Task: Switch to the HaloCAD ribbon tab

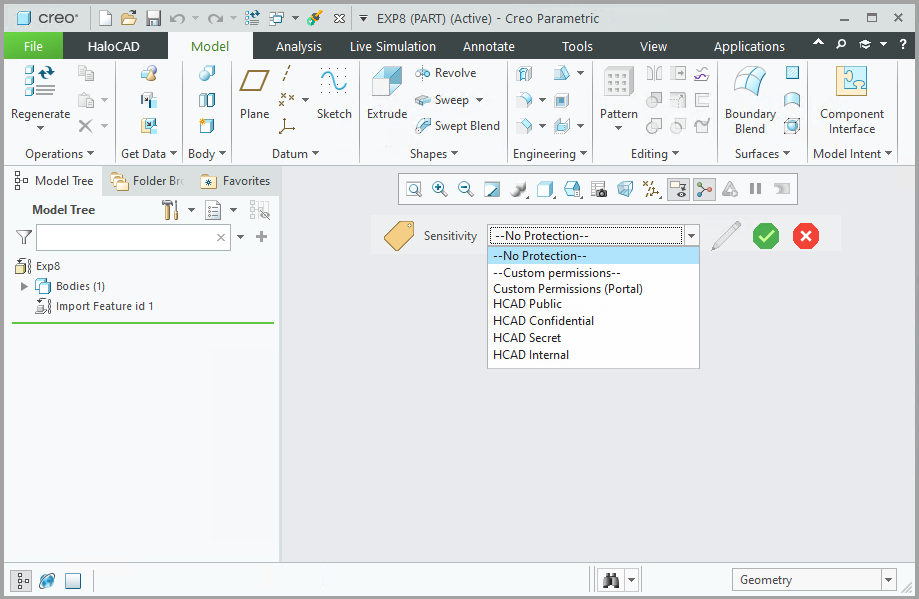Action: pos(115,46)
